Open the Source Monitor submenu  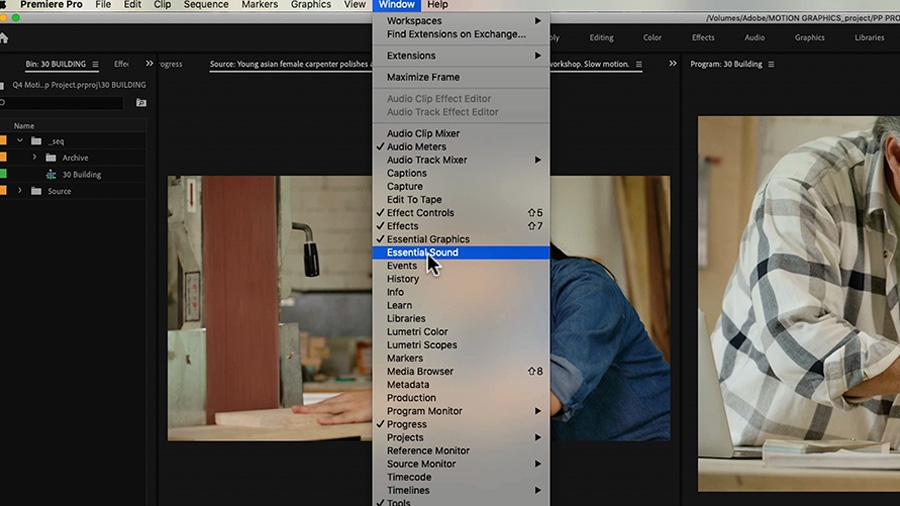point(461,464)
